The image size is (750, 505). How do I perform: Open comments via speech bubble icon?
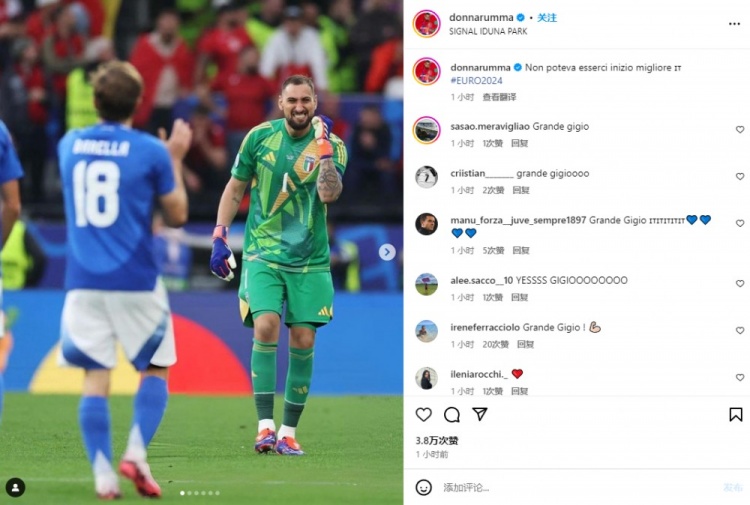[452, 415]
